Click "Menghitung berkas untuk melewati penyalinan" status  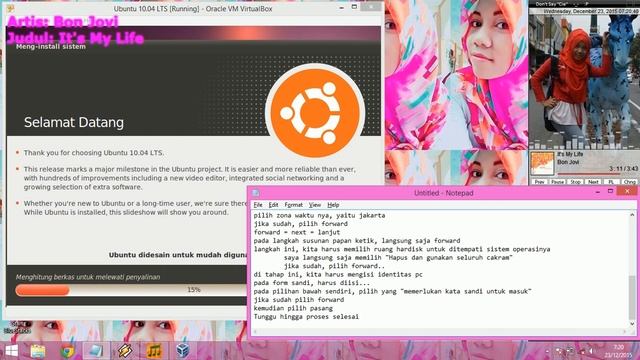pos(88,277)
